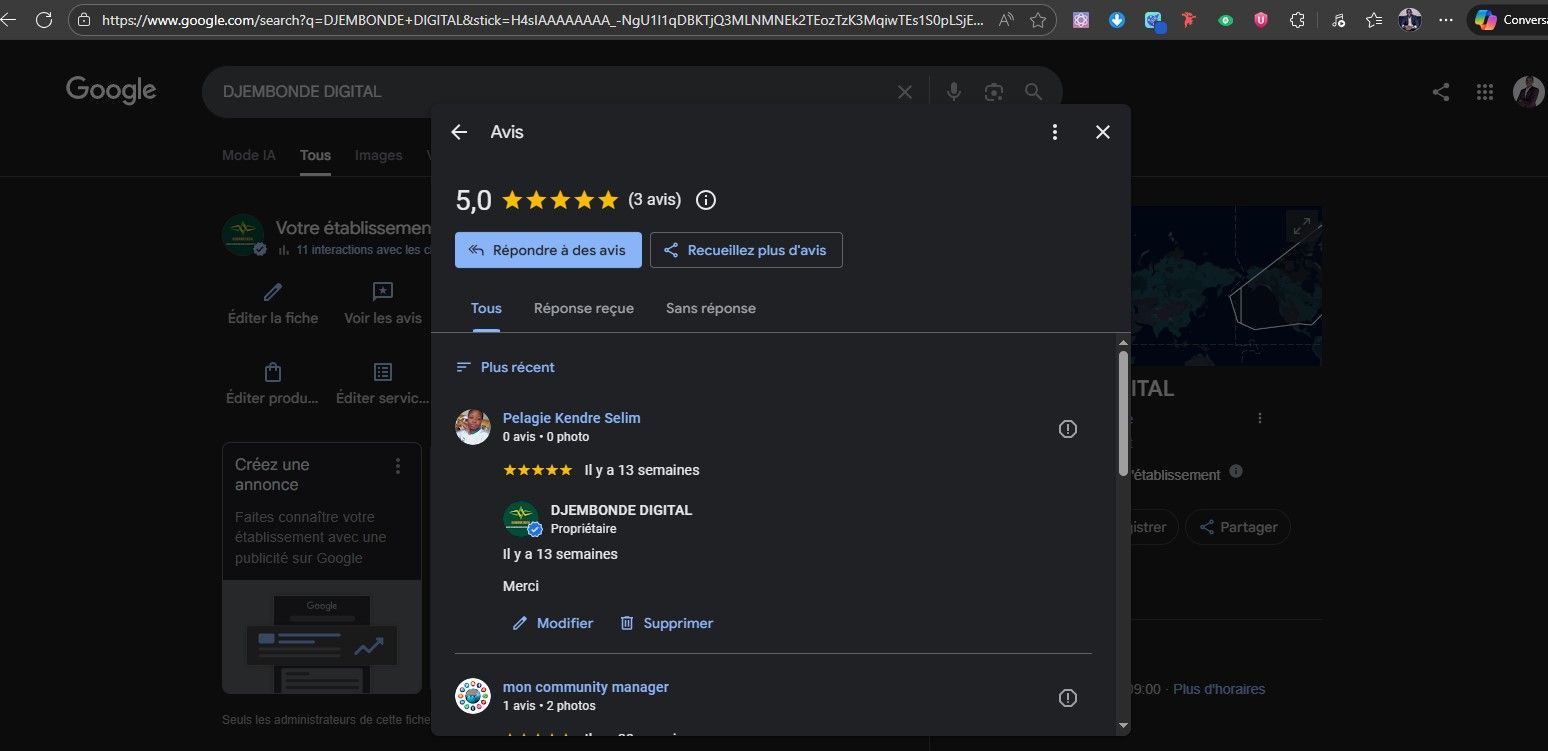Select the Sans réponse tab

pyautogui.click(x=710, y=308)
